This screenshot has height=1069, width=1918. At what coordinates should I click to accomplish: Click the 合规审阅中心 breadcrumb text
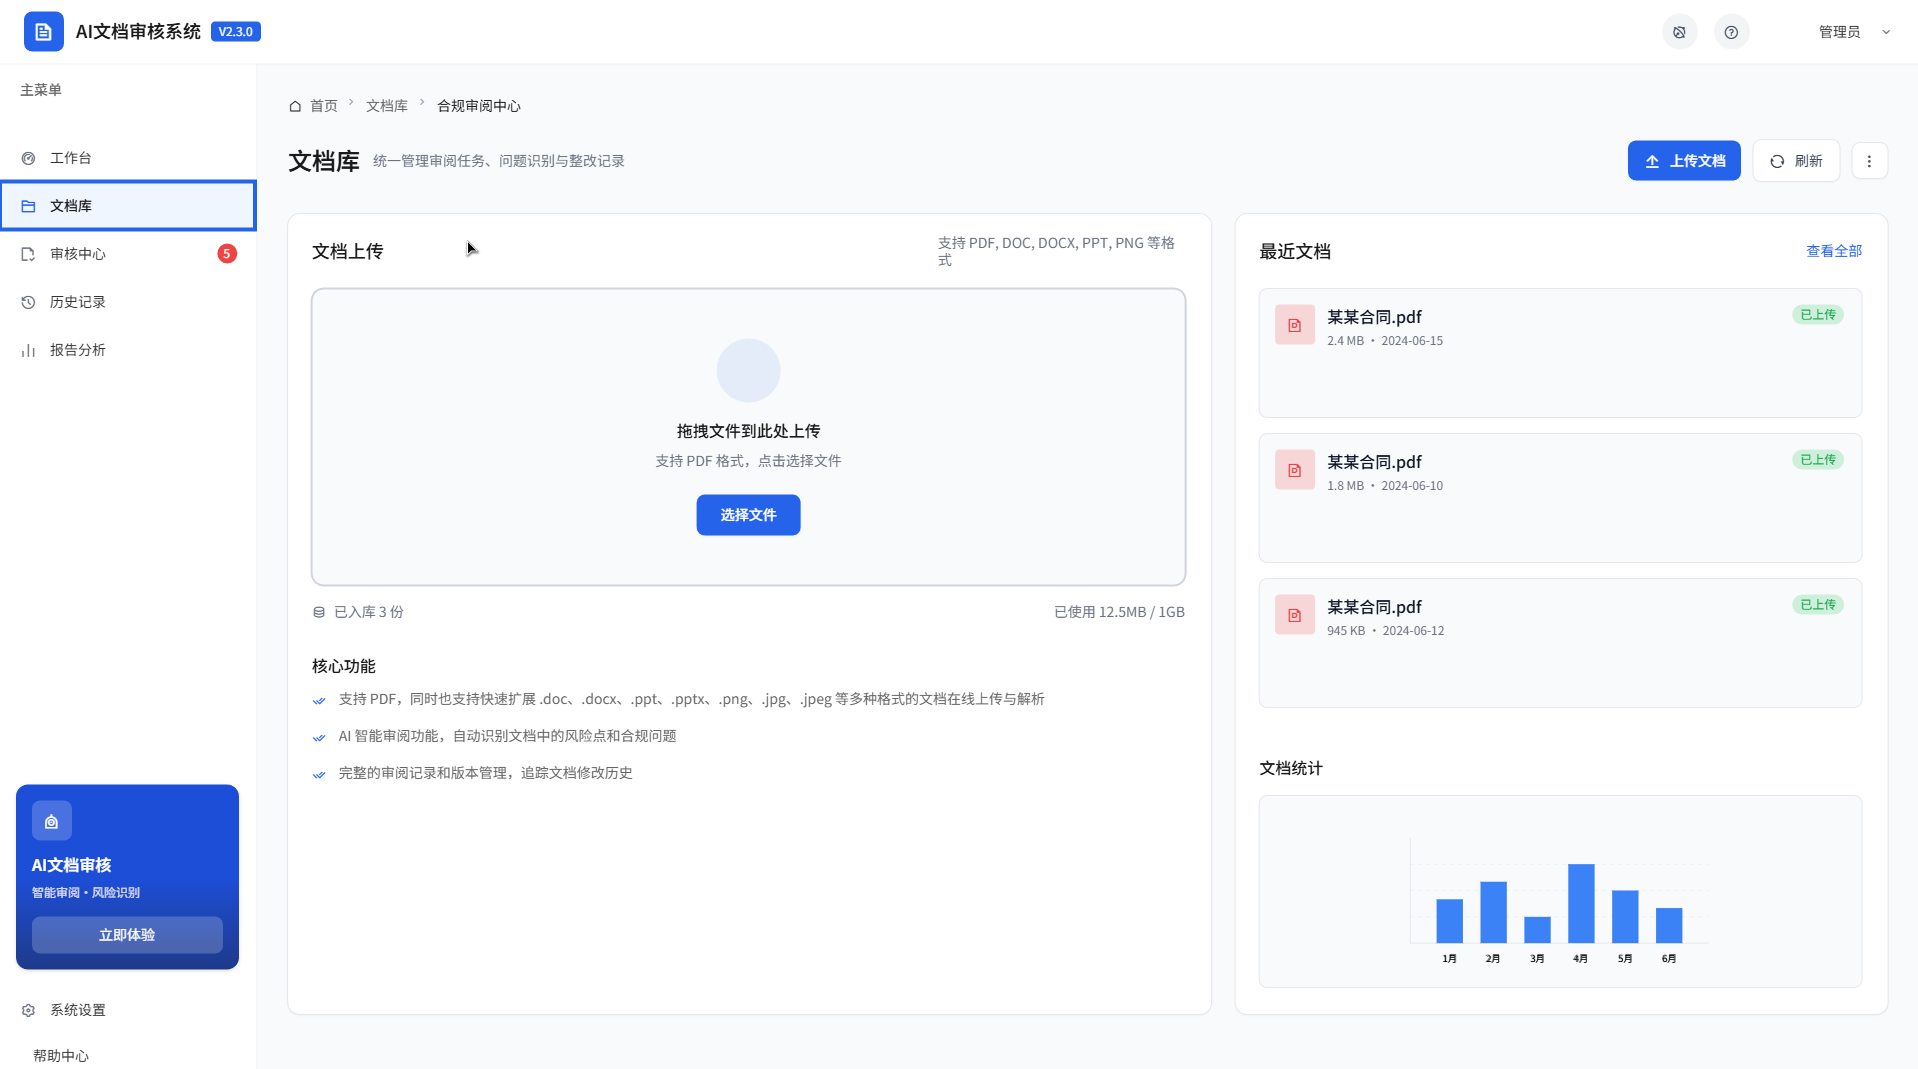tap(479, 106)
